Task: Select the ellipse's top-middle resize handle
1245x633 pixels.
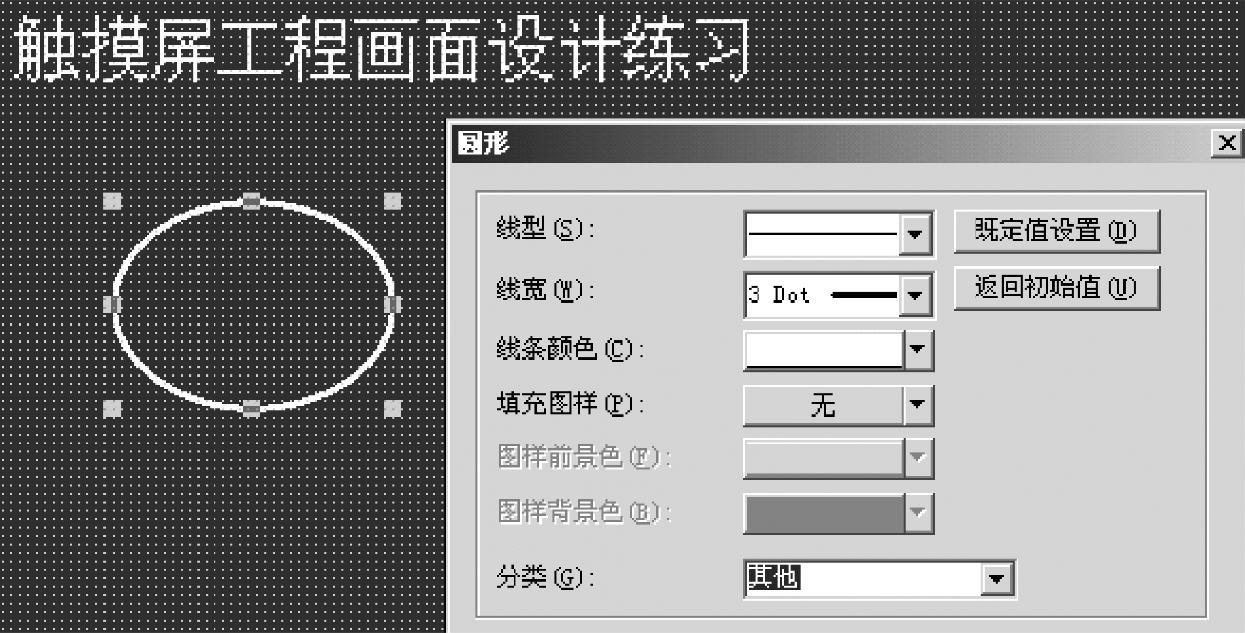Action: (x=252, y=201)
